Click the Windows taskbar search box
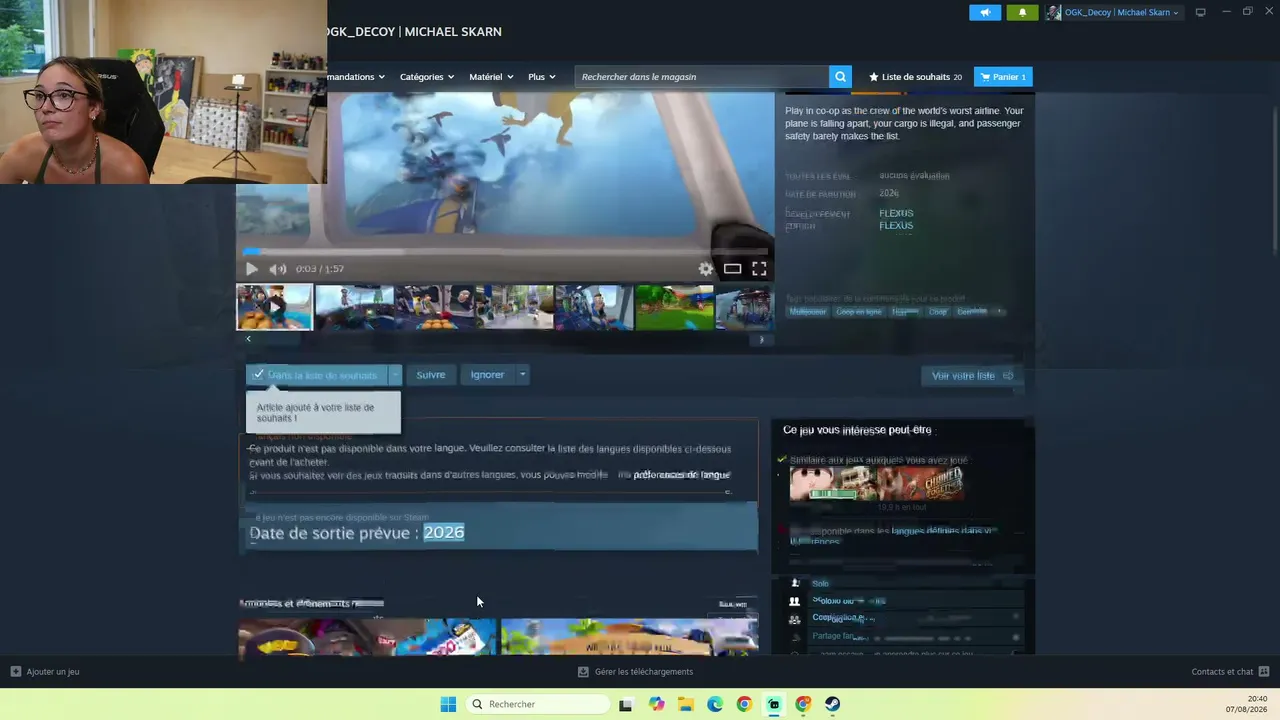This screenshot has width=1280, height=720. tap(538, 704)
